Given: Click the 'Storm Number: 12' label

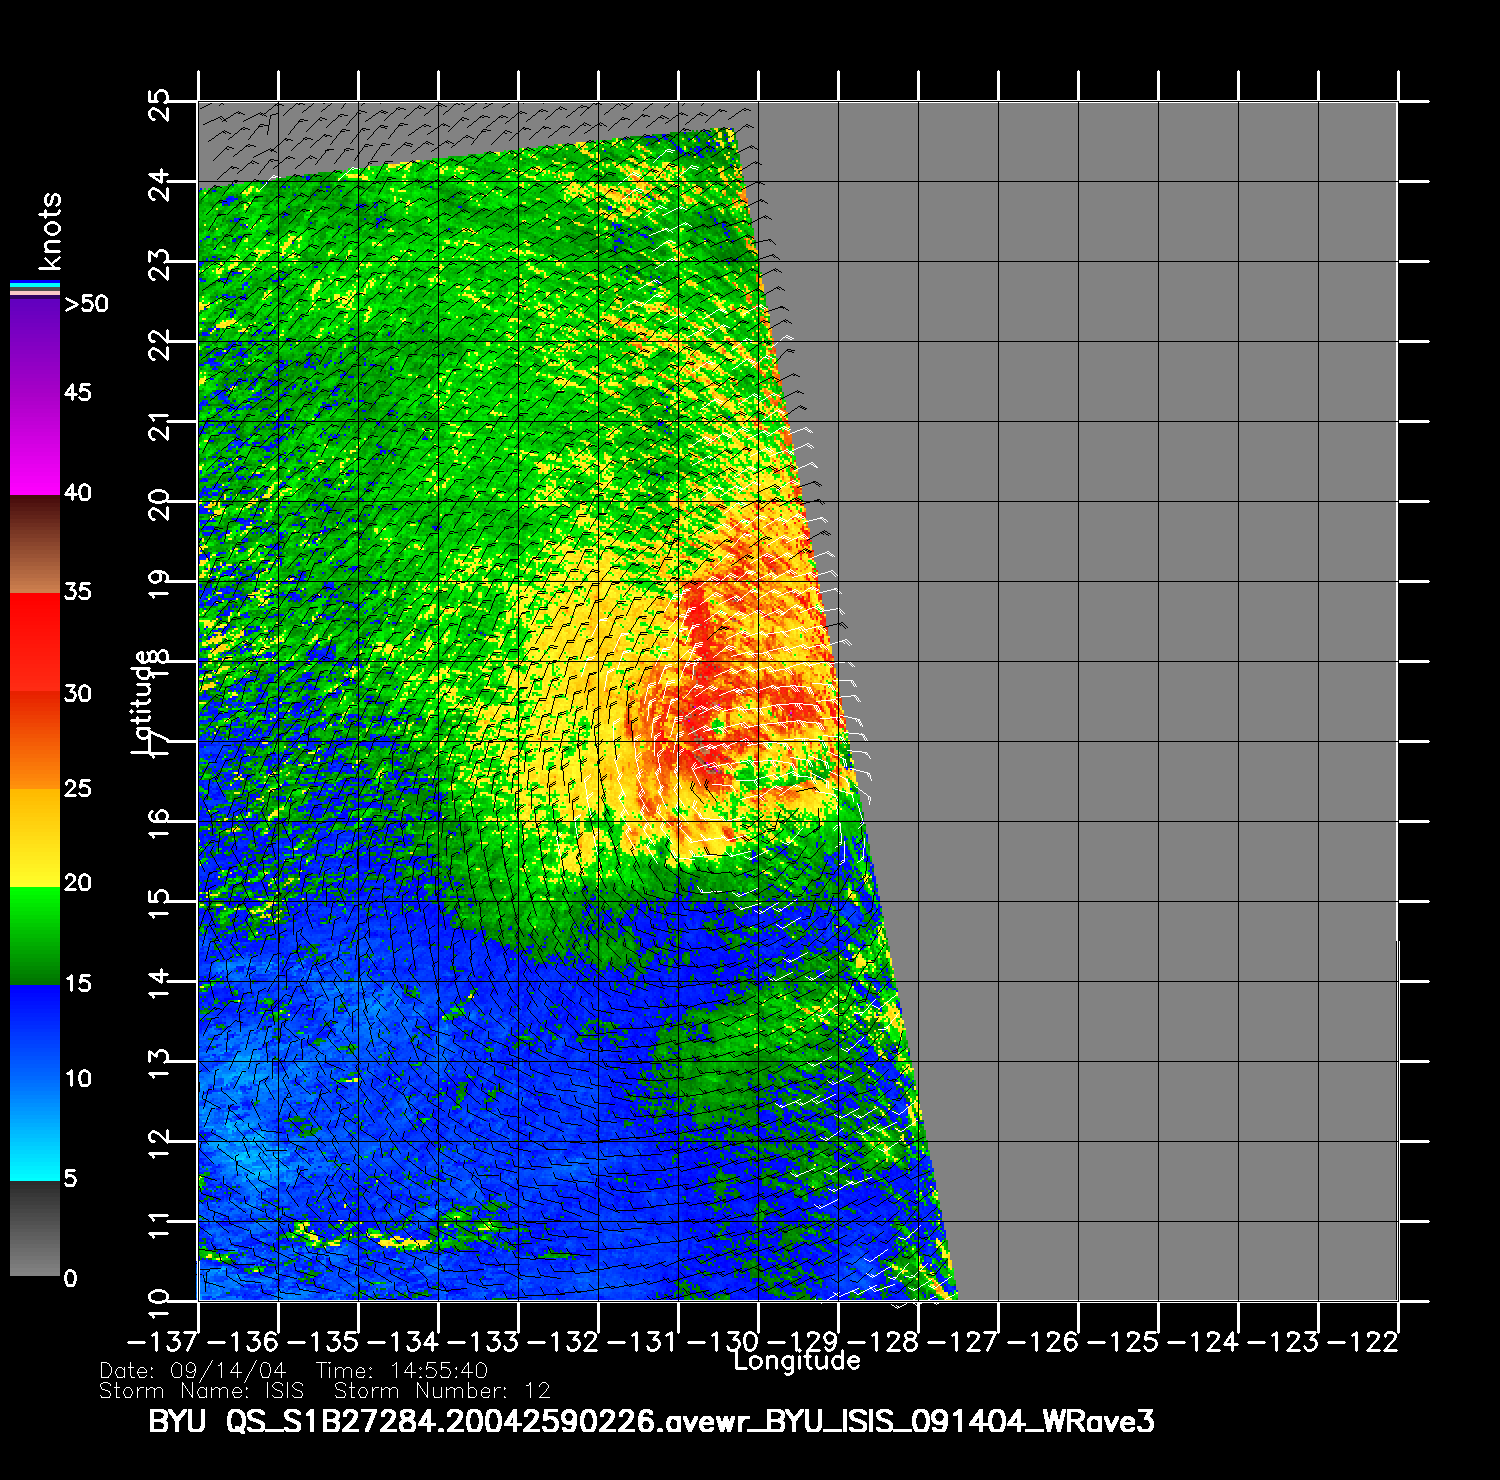Looking at the screenshot, I should 442,1391.
